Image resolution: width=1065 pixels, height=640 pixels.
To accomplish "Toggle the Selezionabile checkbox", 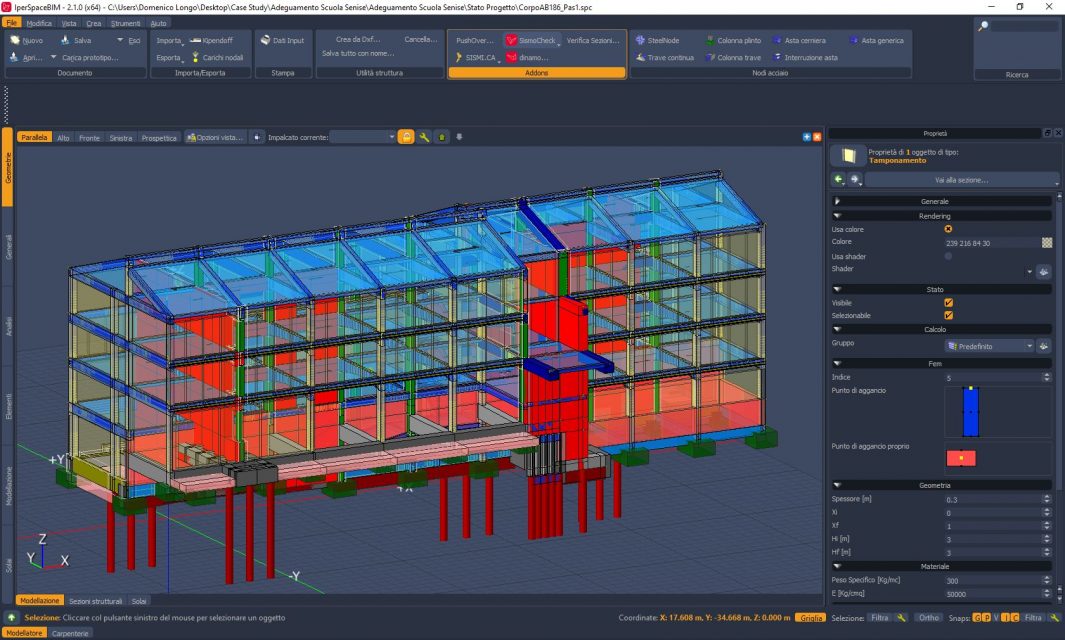I will 948,315.
